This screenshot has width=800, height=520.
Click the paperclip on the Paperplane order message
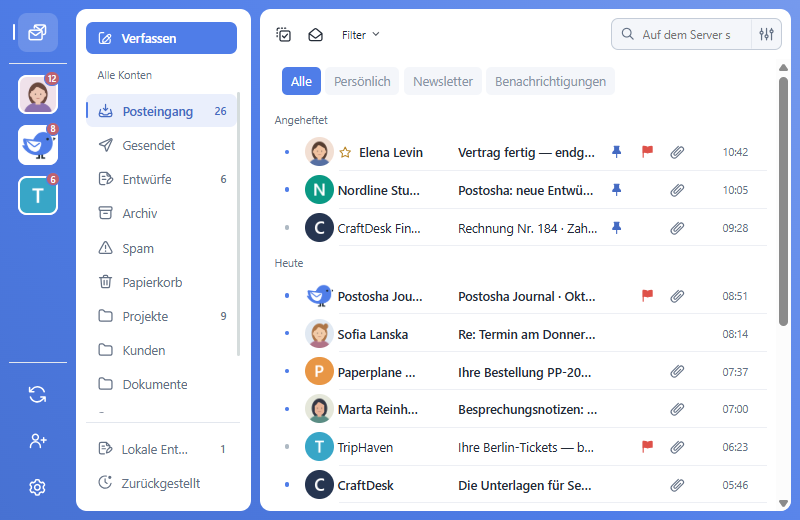coord(677,372)
